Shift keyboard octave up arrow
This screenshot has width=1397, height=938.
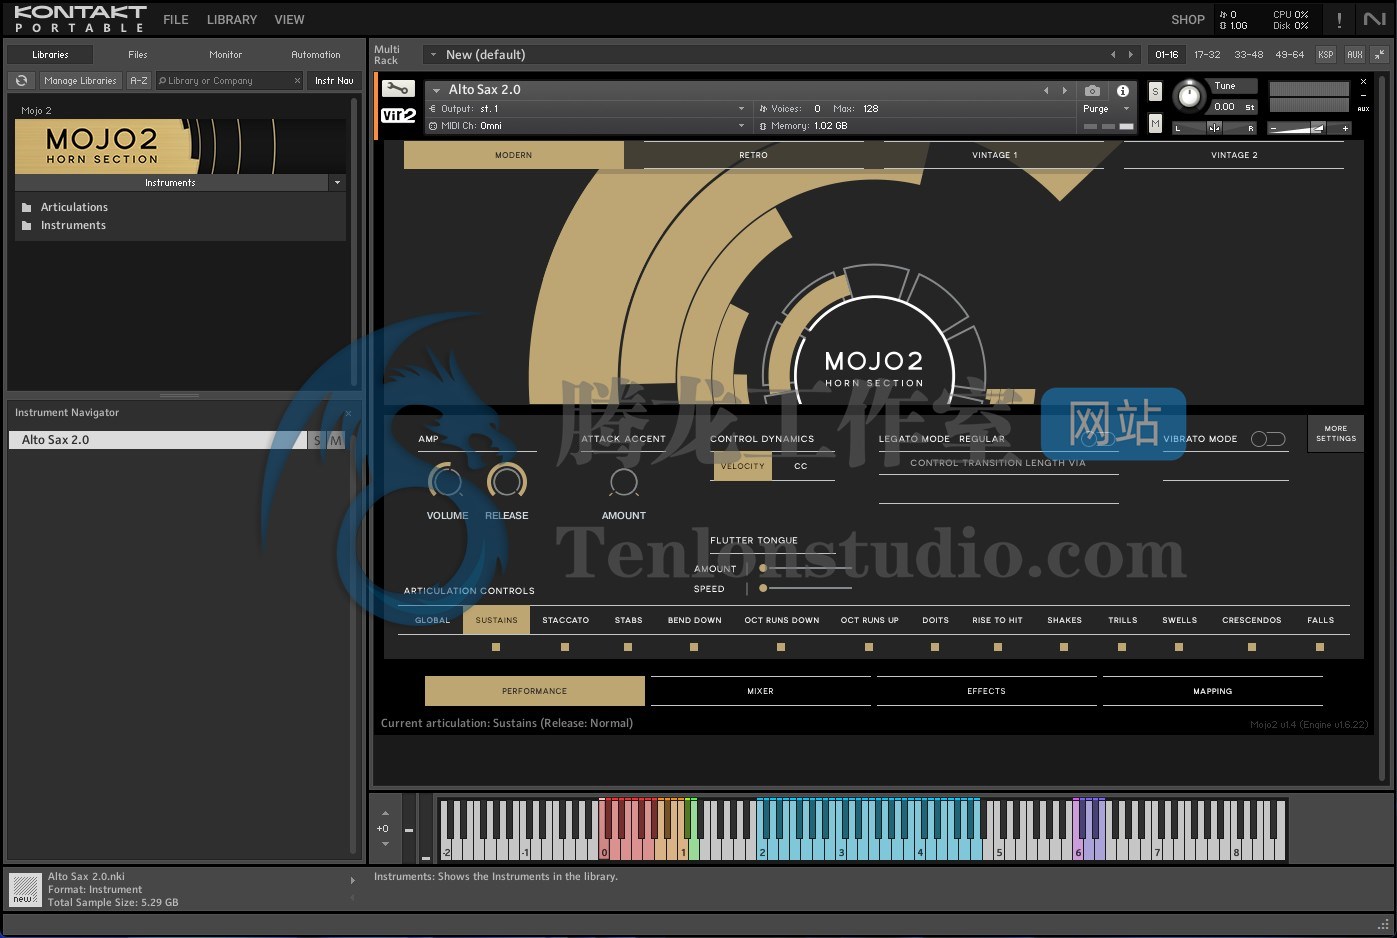pos(385,813)
